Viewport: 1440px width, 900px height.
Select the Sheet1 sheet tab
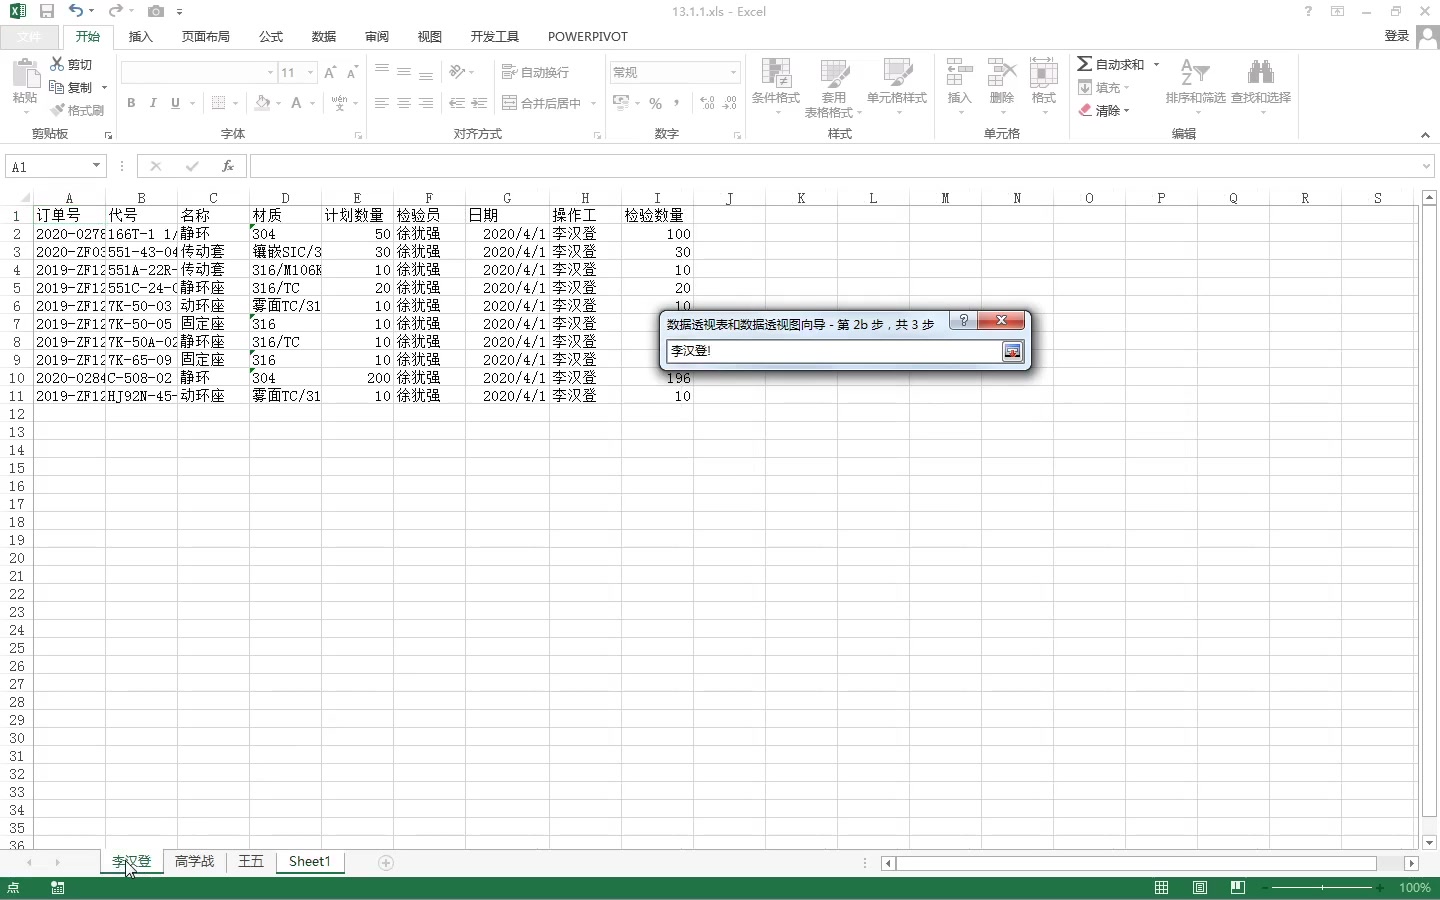(x=310, y=861)
